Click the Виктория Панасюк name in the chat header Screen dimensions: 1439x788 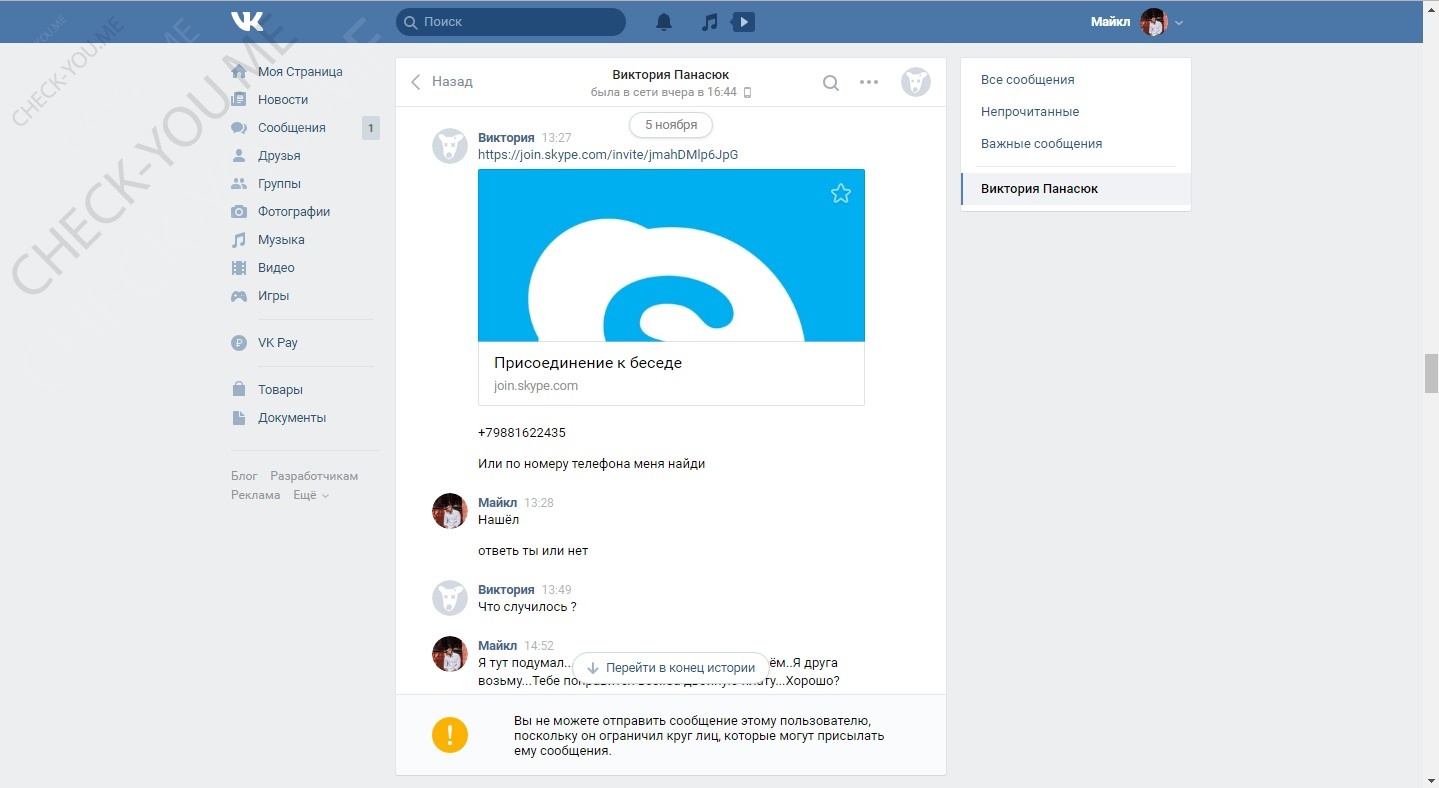pyautogui.click(x=670, y=75)
